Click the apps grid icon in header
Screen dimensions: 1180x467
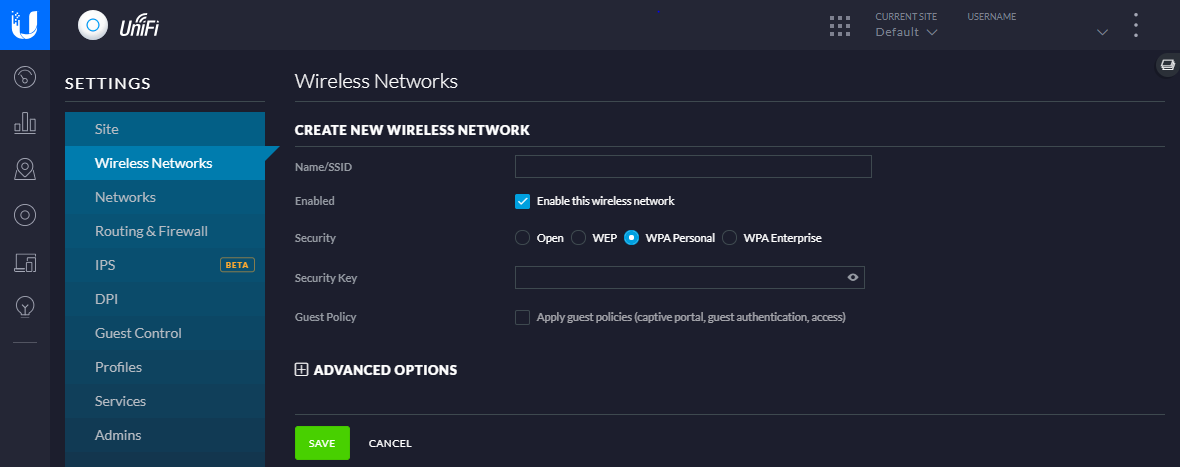click(x=839, y=26)
